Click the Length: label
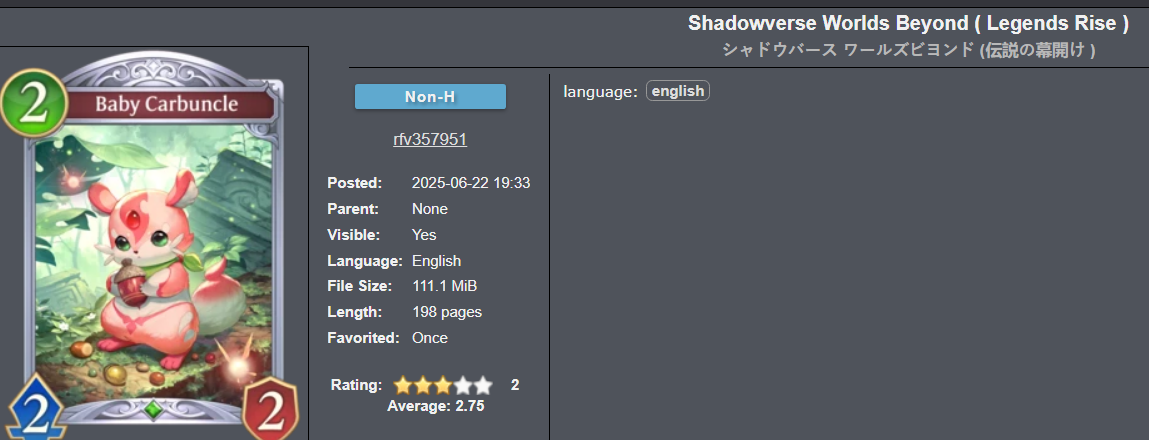Viewport: 1149px width, 440px height. [x=355, y=312]
